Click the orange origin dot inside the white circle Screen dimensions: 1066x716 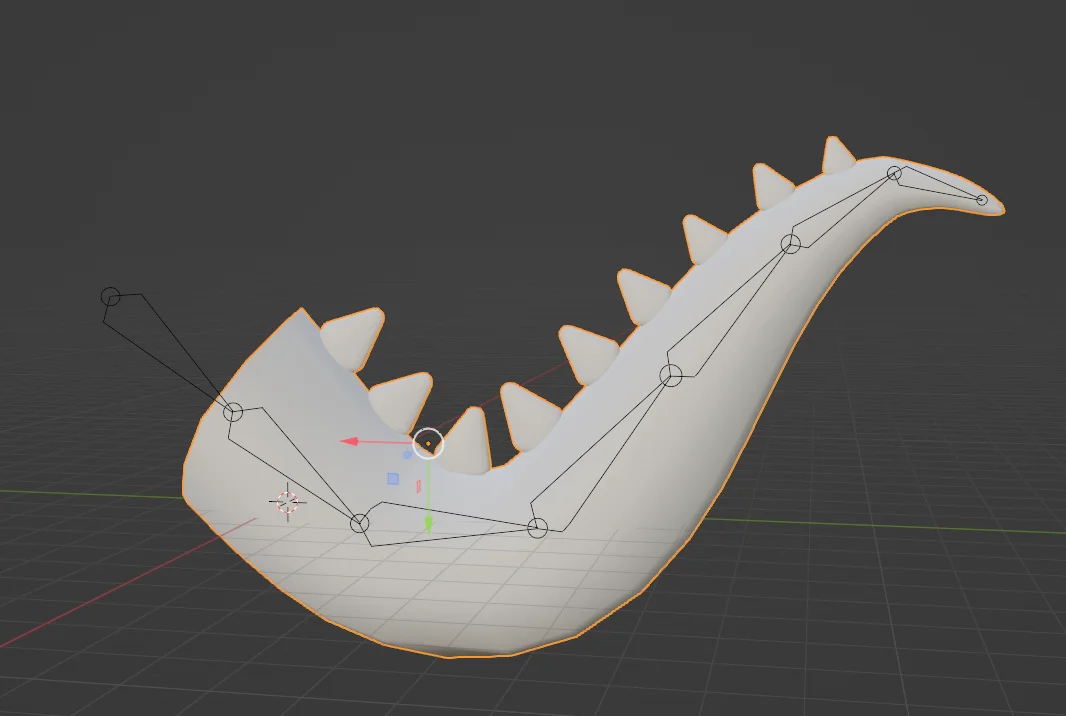click(429, 443)
